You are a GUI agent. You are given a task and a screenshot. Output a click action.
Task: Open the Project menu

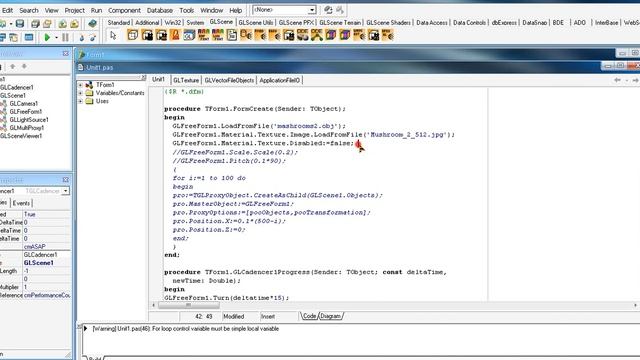tap(75, 10)
